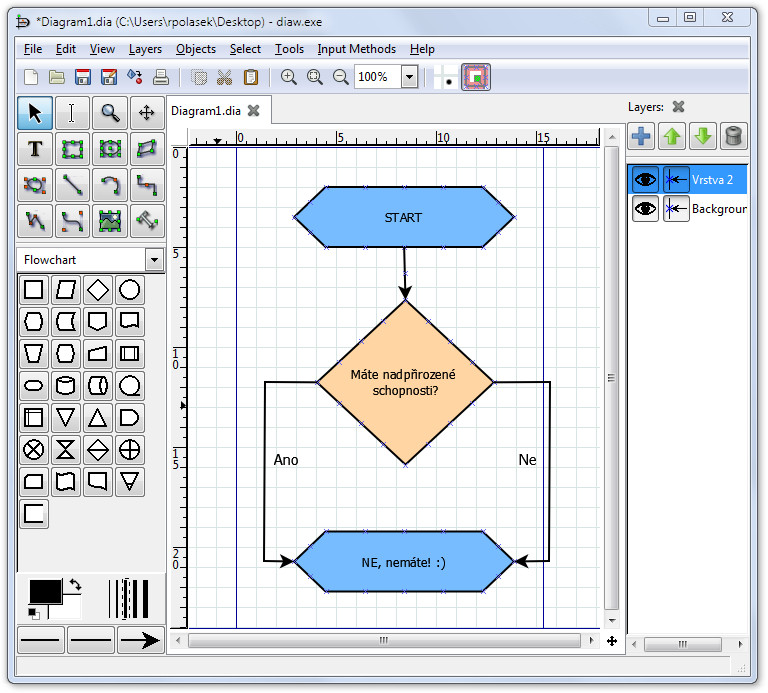Image resolution: width=768 pixels, height=693 pixels.
Task: Select the Bezier gon tool
Action: (35, 185)
